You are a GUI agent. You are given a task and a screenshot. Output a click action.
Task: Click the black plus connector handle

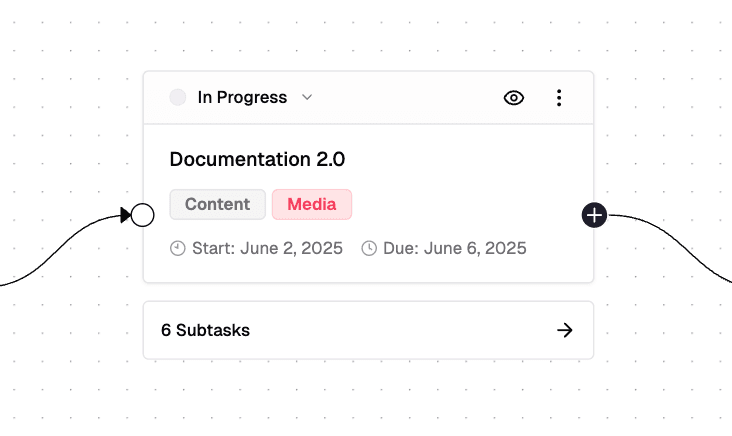tap(594, 214)
